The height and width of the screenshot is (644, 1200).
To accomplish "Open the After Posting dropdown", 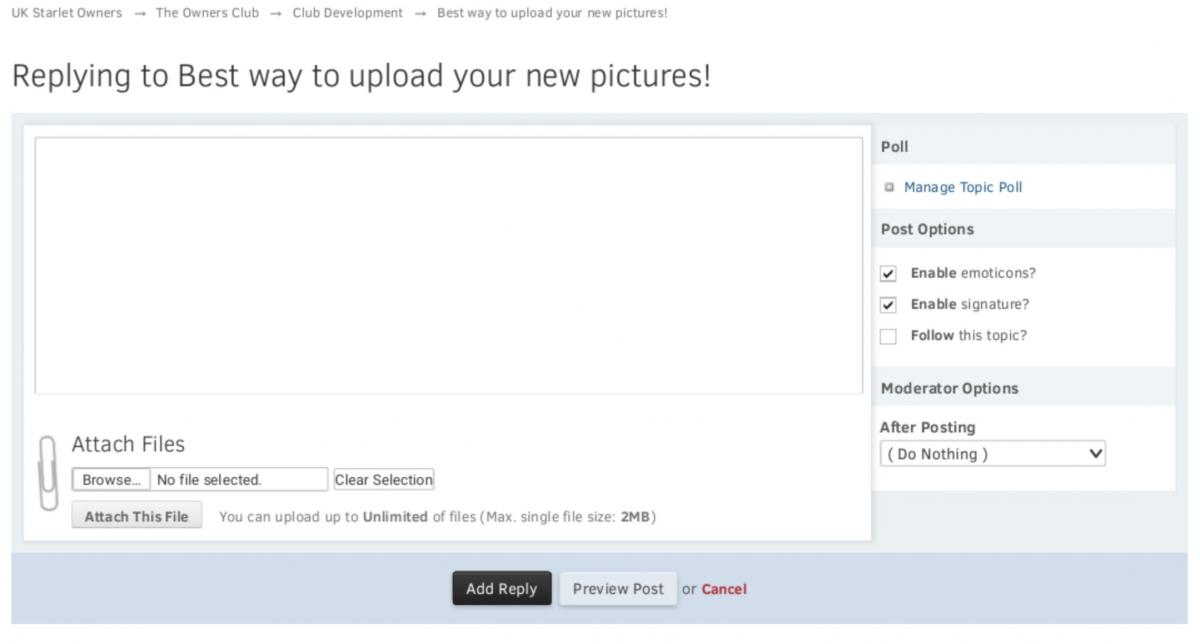I will (x=993, y=454).
